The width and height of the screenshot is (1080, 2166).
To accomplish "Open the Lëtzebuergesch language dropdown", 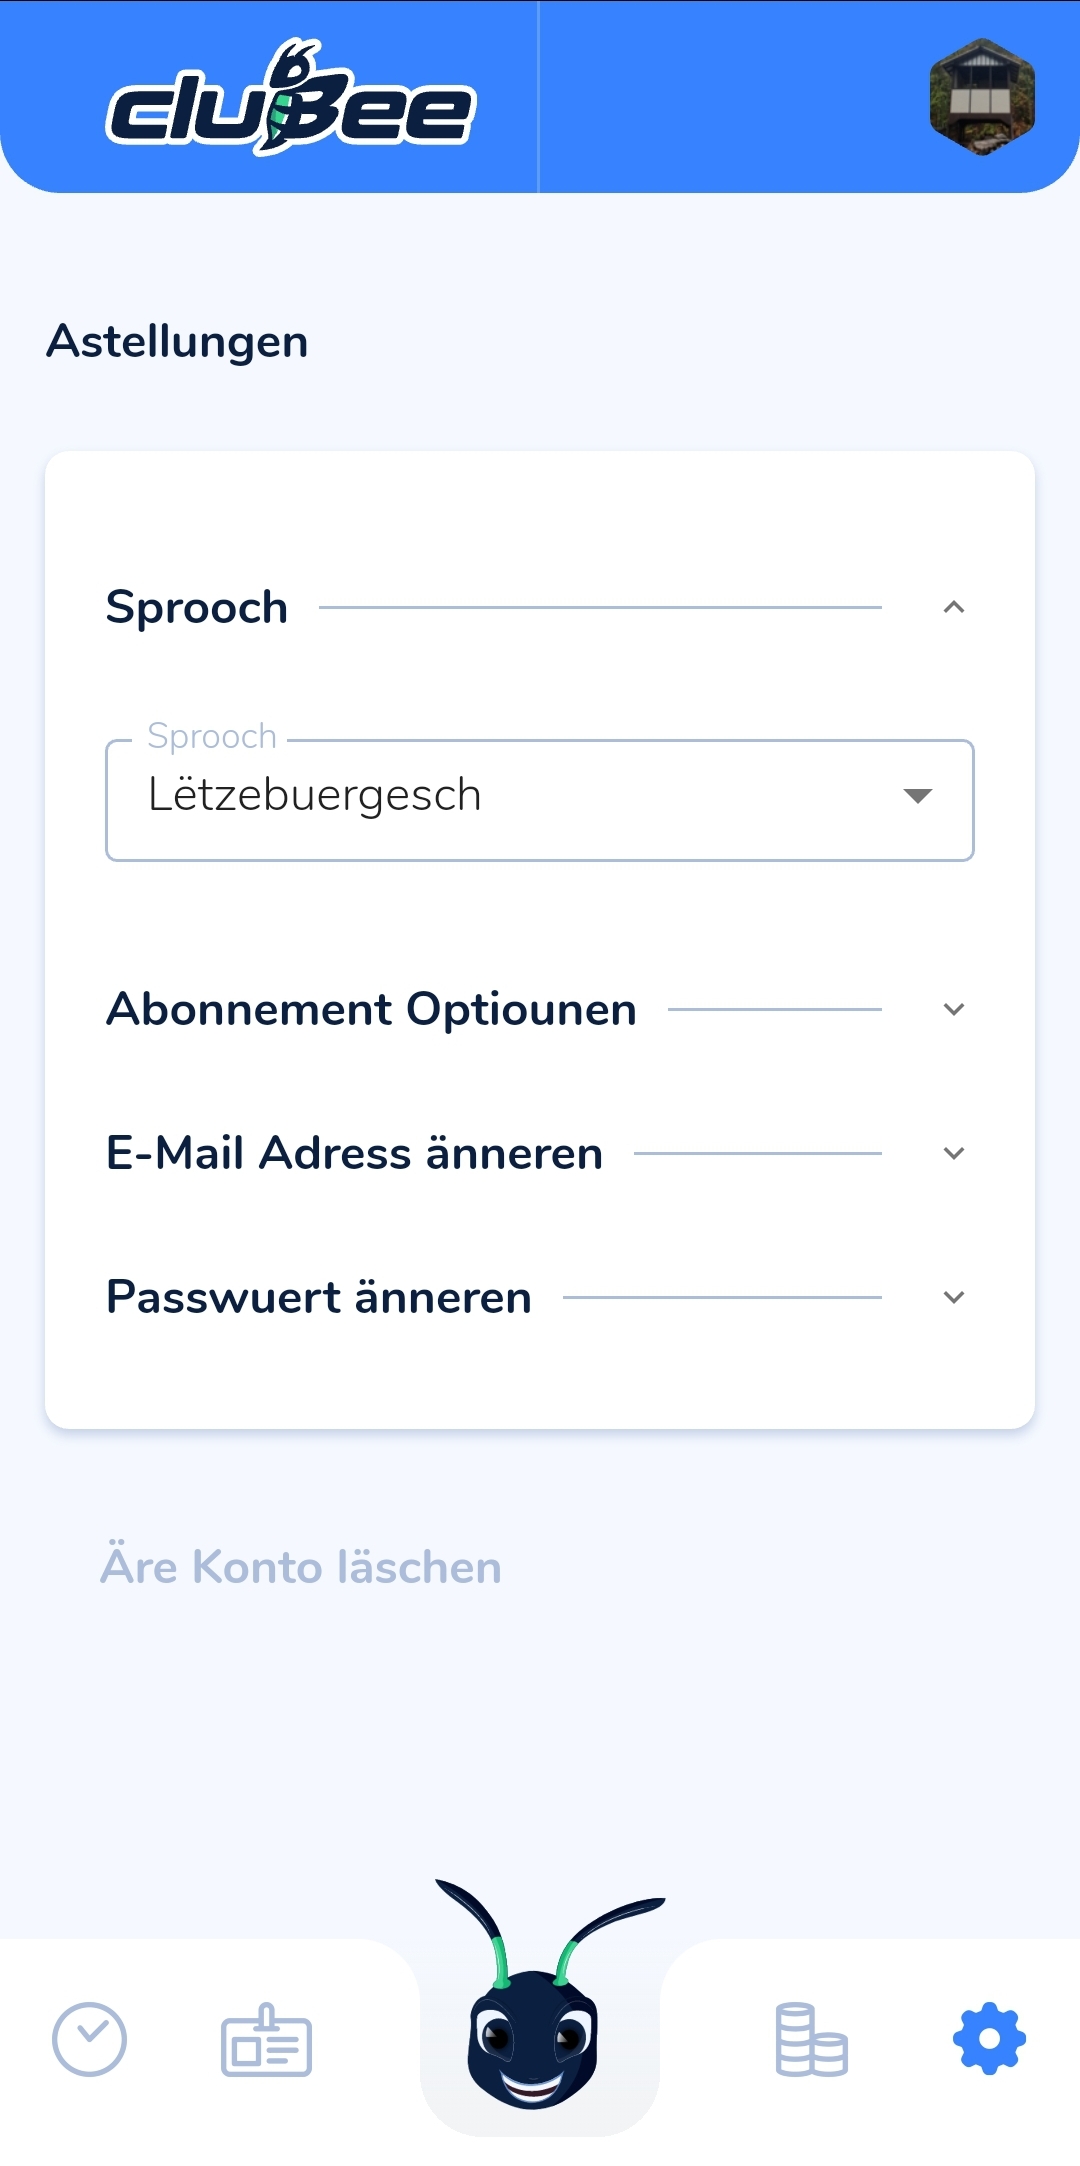I will point(540,800).
